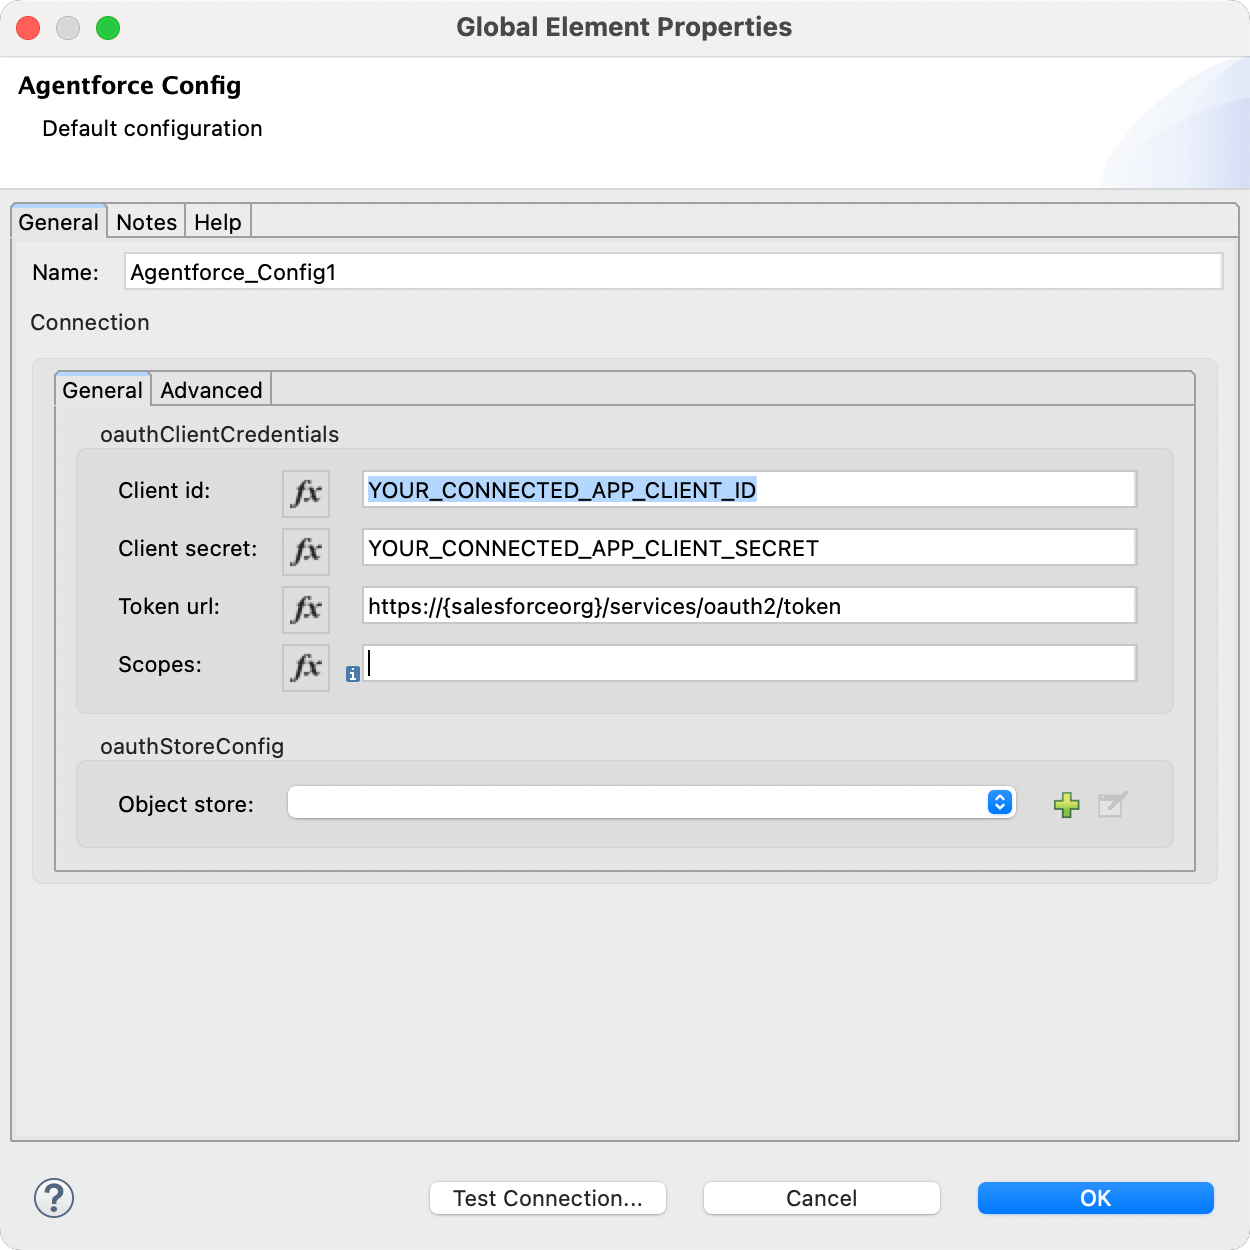Screen dimensions: 1250x1250
Task: Click the 'Default configuration' subtitle
Action: click(152, 129)
